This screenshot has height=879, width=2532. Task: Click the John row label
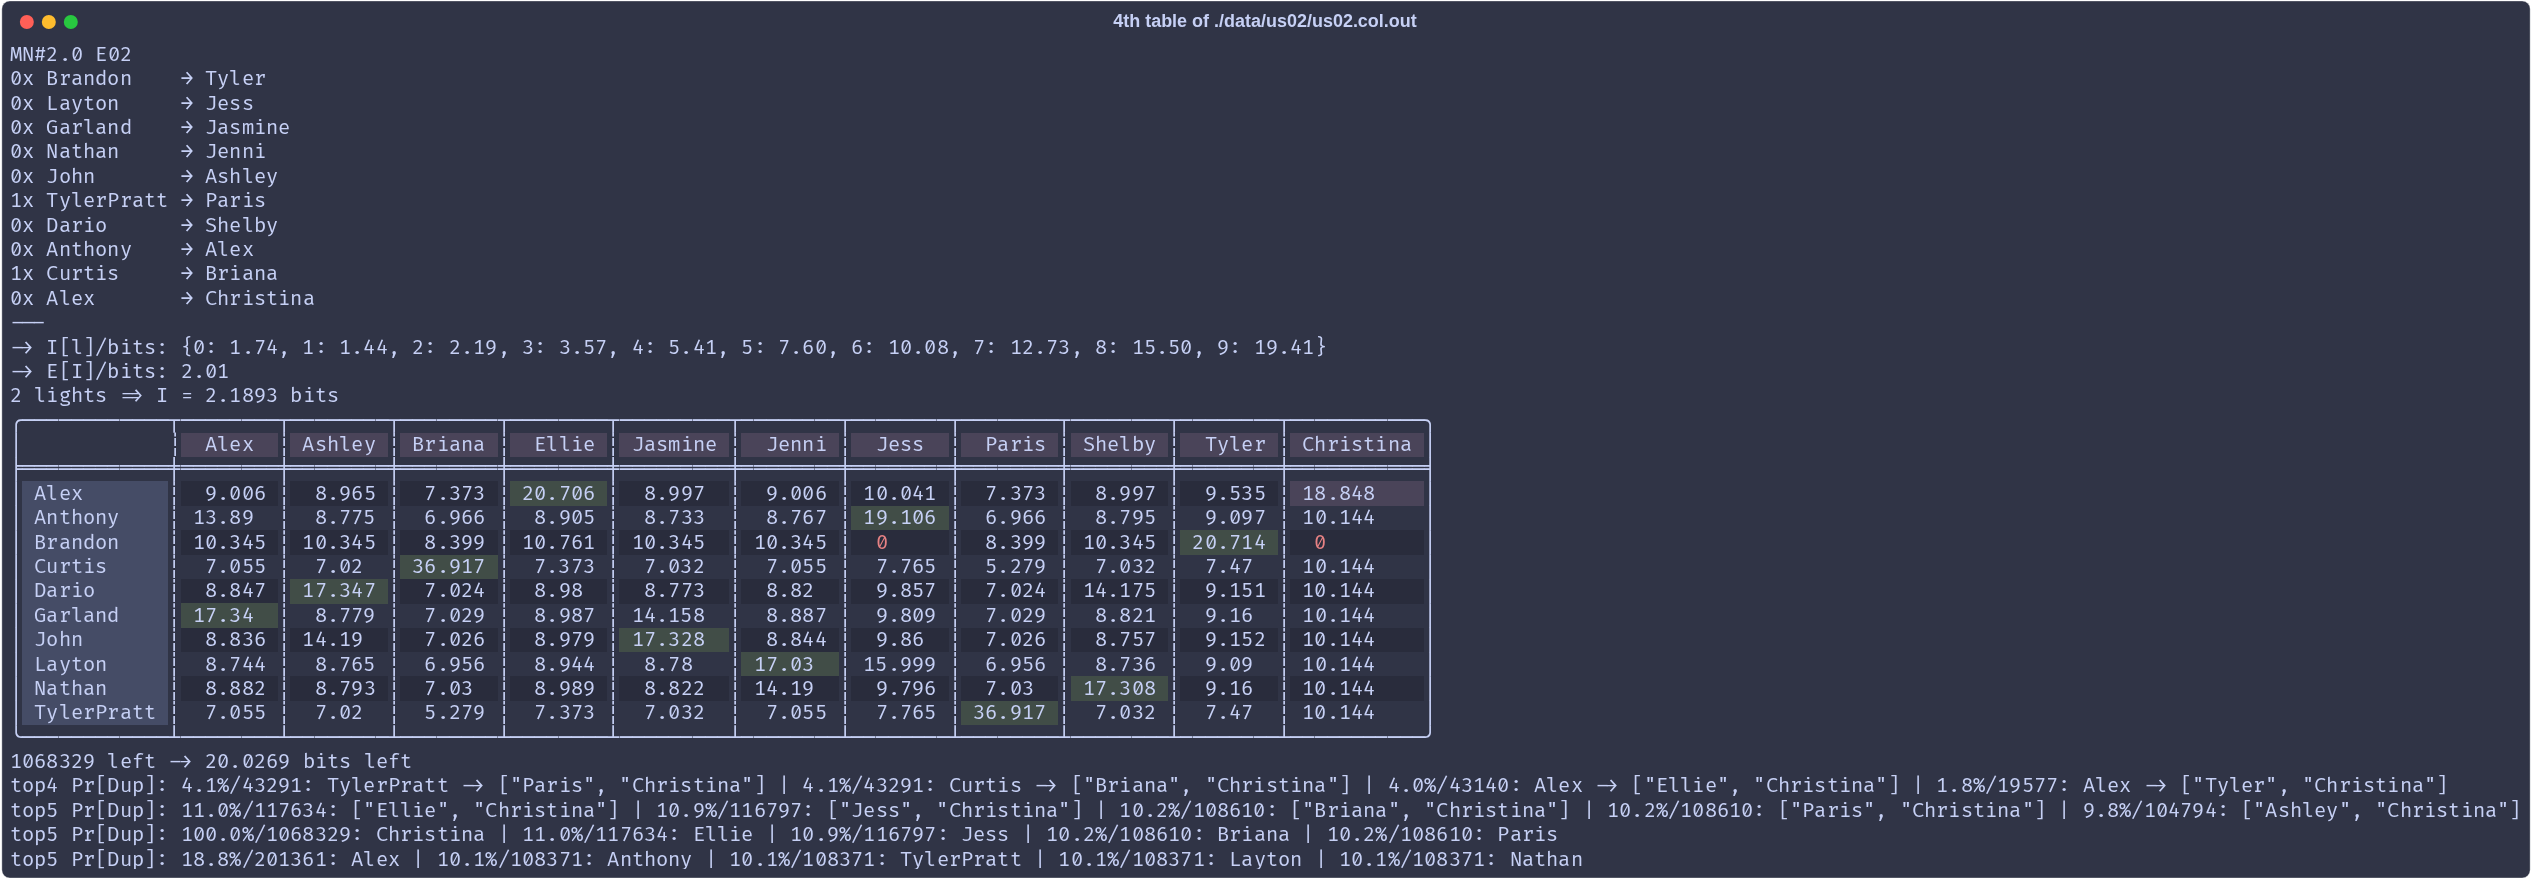tap(95, 639)
